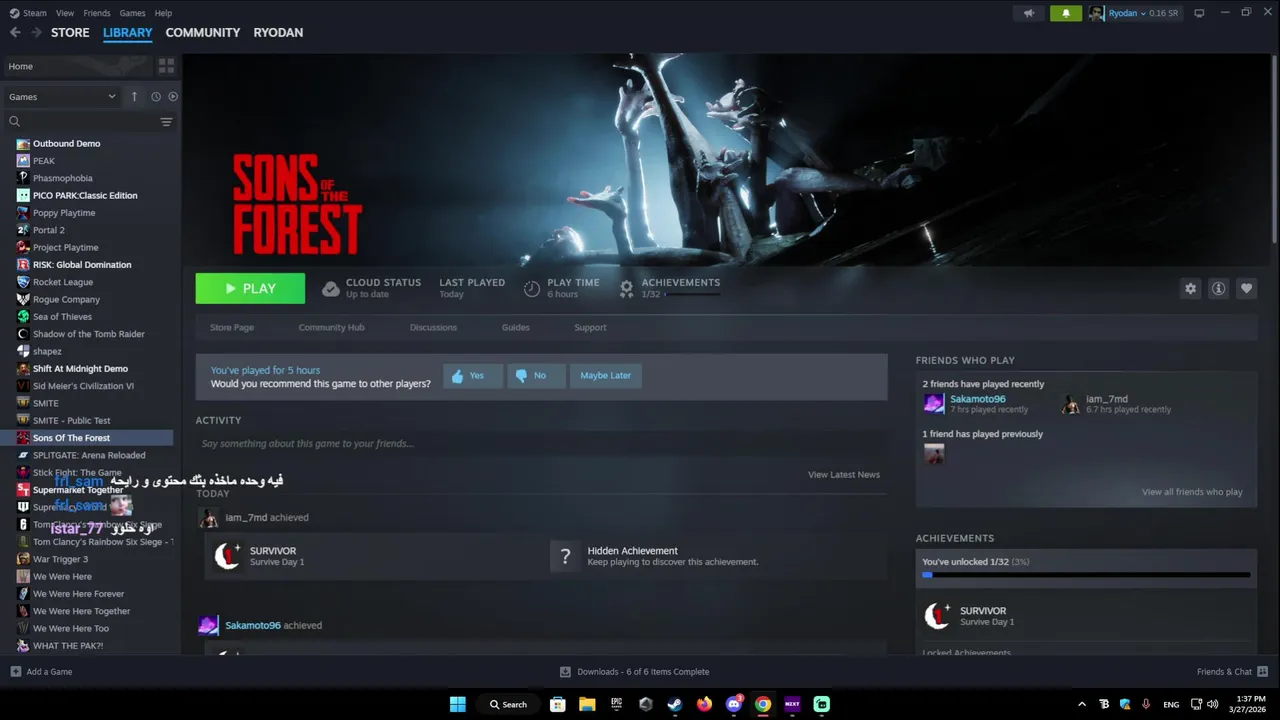Open Big Picture mode monitor icon

(x=1199, y=13)
